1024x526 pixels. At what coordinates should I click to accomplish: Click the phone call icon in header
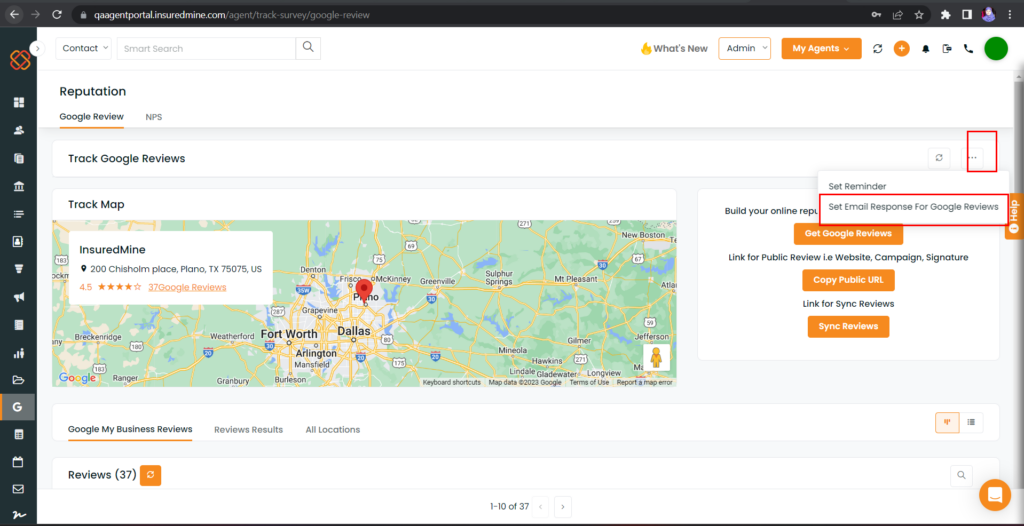(x=968, y=48)
